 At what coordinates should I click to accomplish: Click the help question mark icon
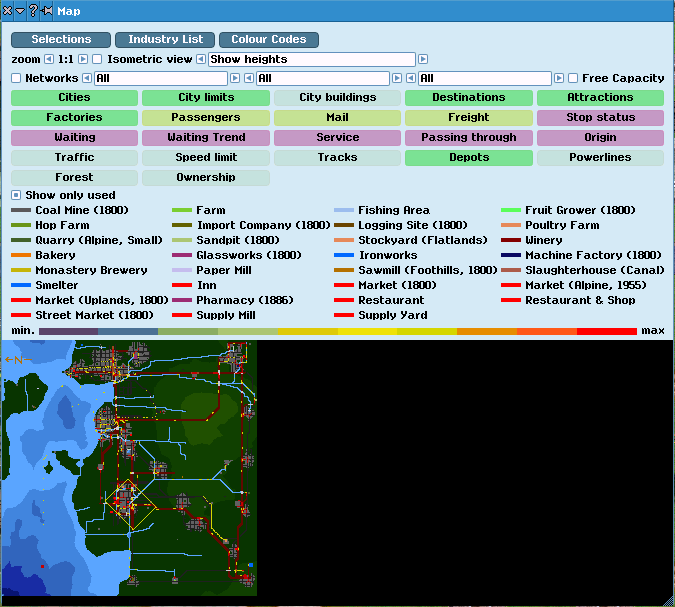click(33, 11)
